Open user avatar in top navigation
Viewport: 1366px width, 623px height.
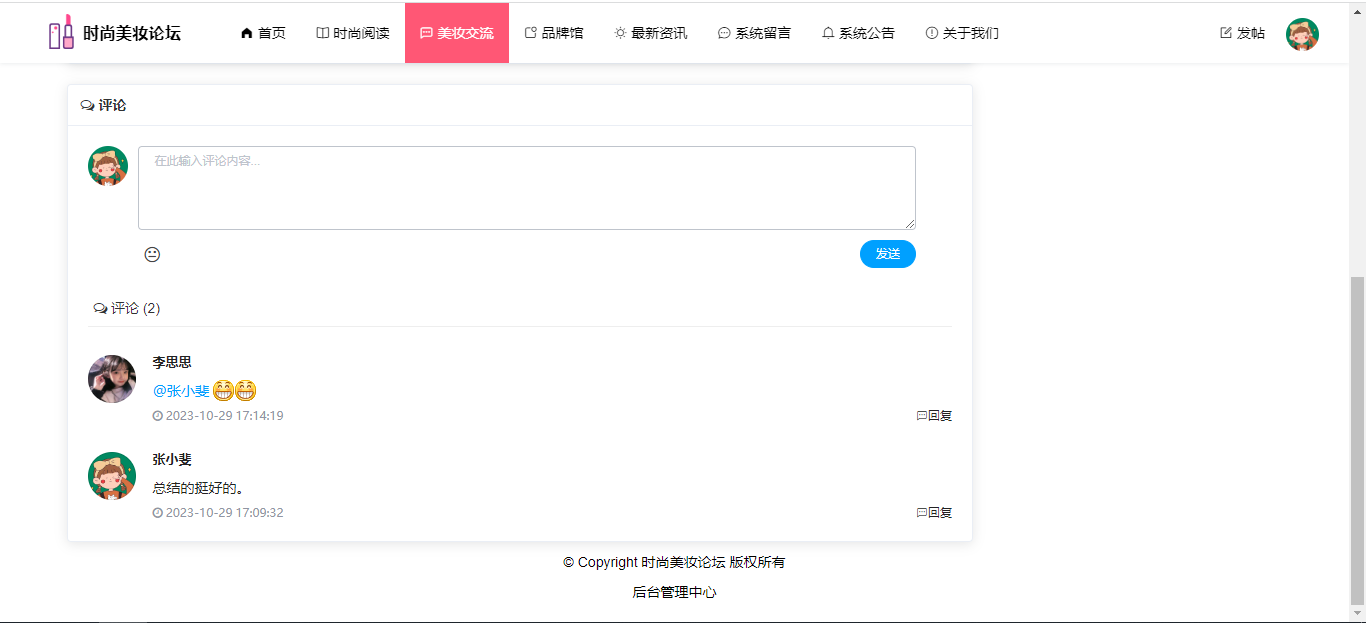click(x=1302, y=34)
